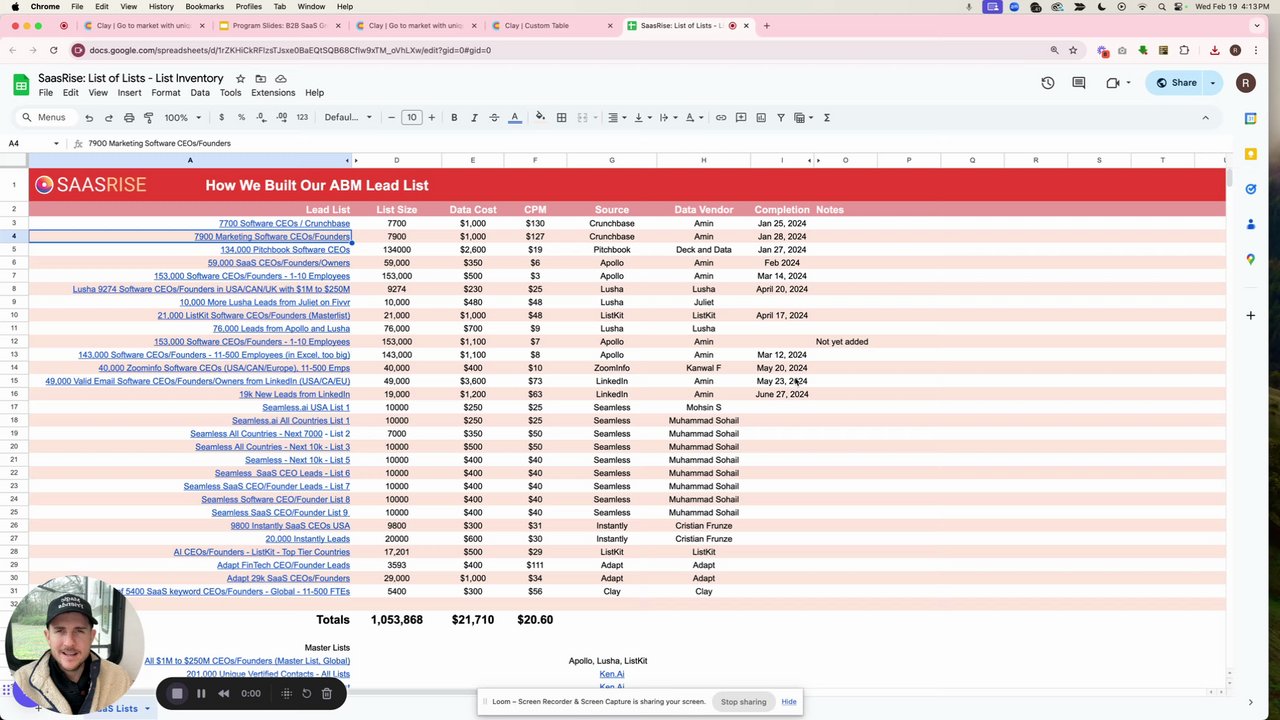Screen dimensions: 1280x720
Task: Open 7700 Software CEOs / Crunchbase link
Action: coord(284,224)
